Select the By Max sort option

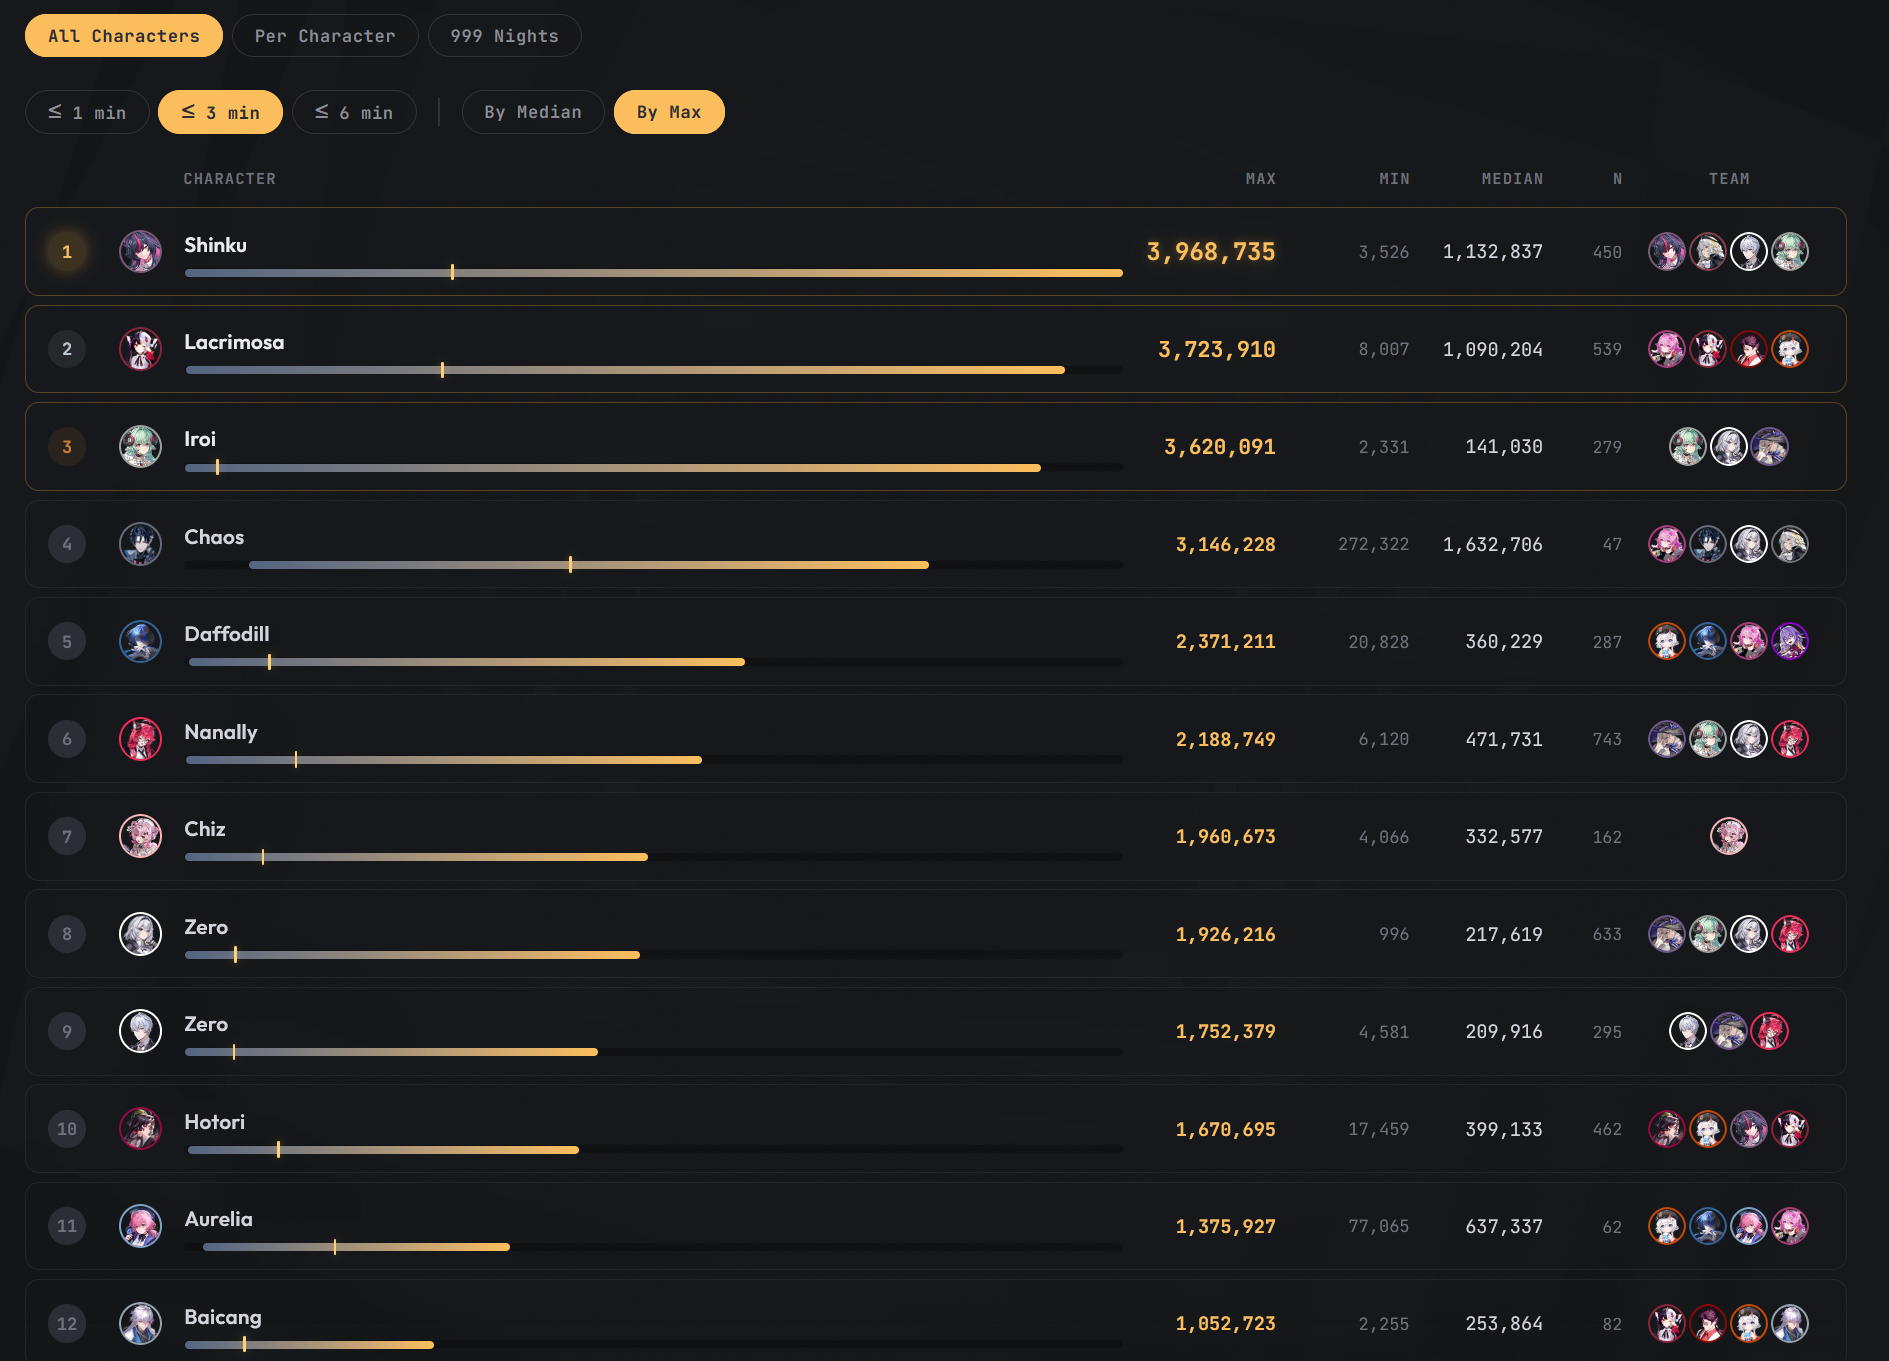669,112
